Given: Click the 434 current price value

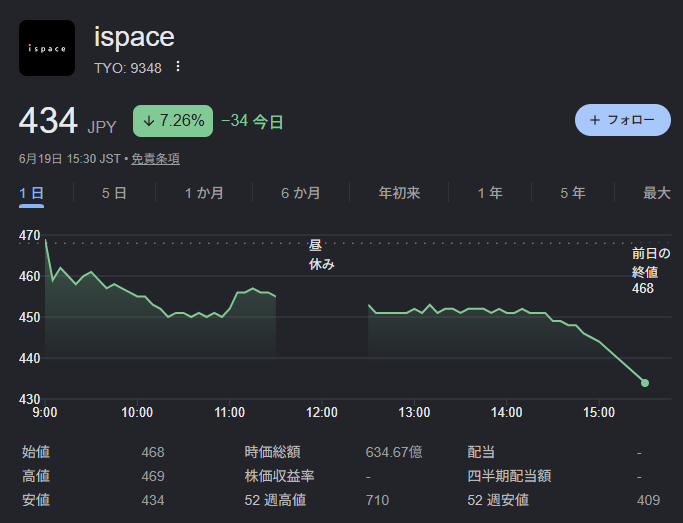Looking at the screenshot, I should [x=48, y=121].
